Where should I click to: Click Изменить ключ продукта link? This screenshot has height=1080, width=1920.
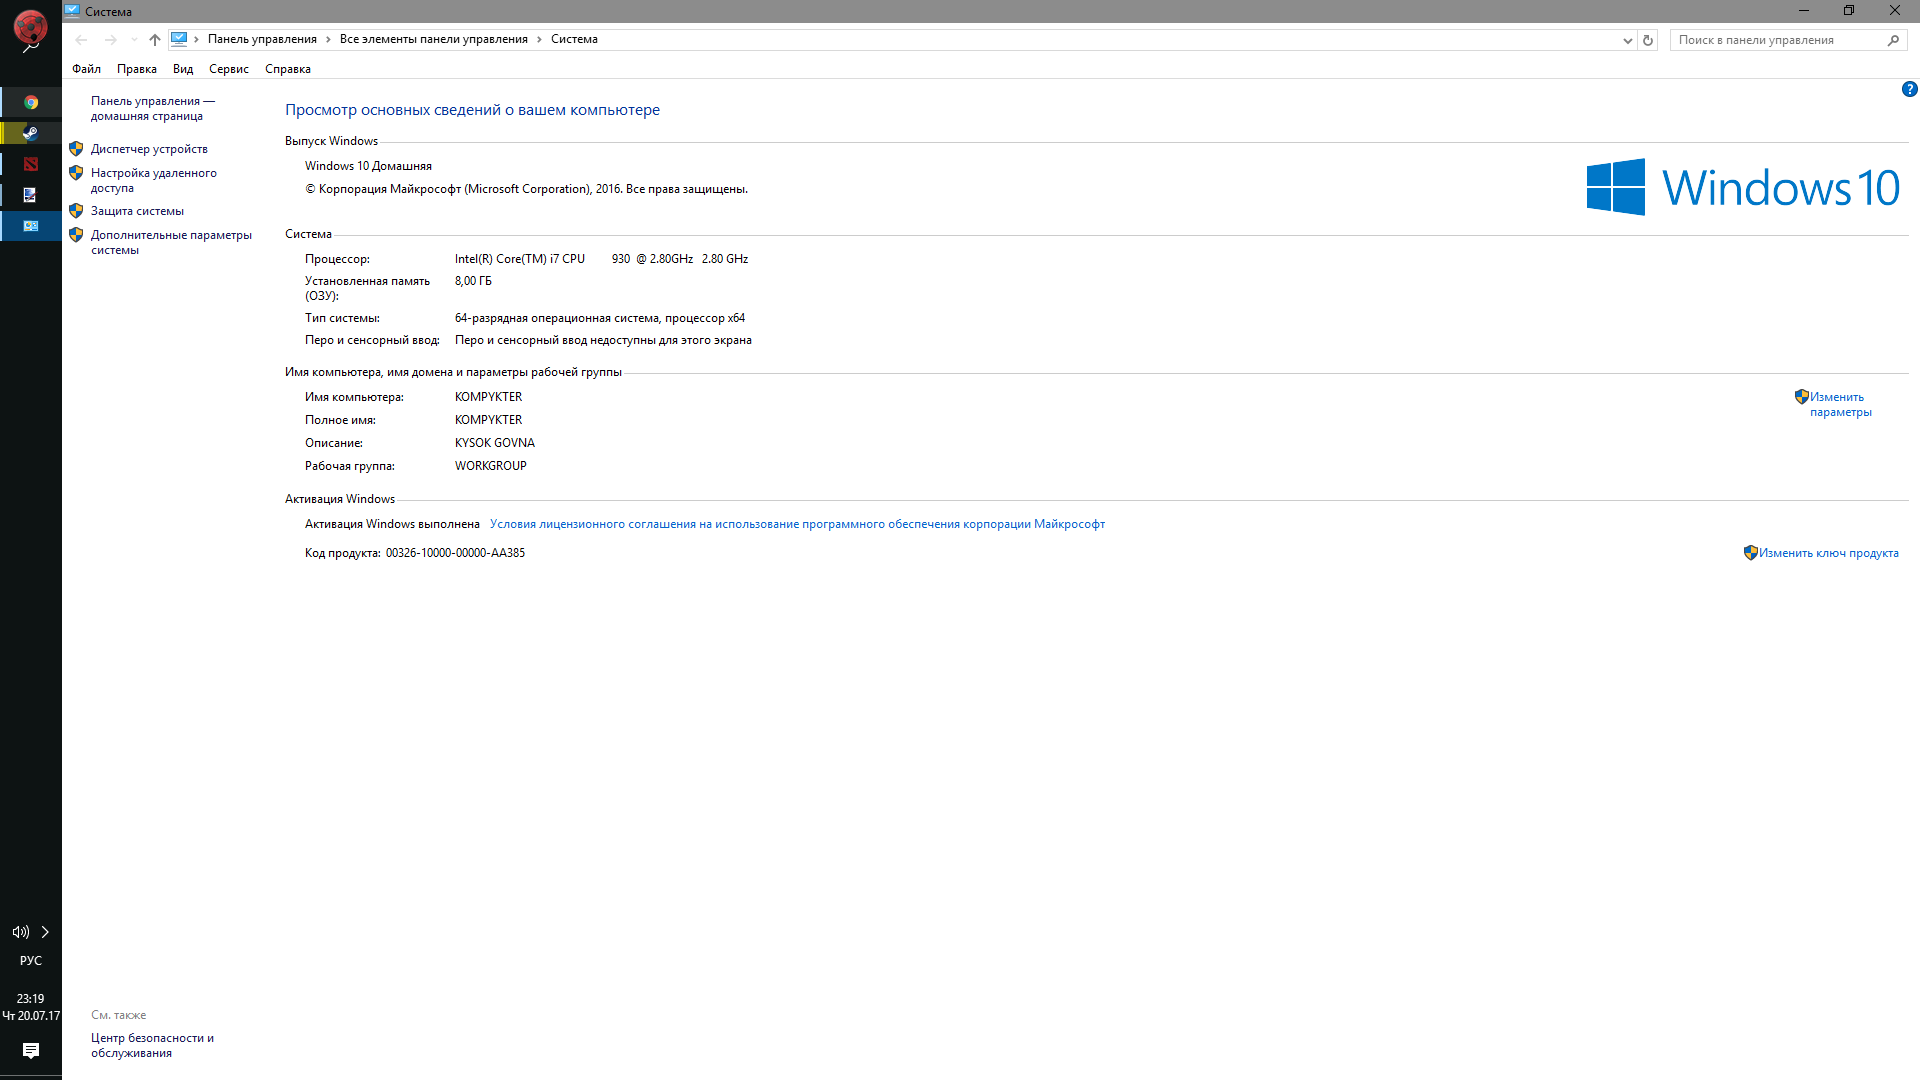(x=1828, y=553)
